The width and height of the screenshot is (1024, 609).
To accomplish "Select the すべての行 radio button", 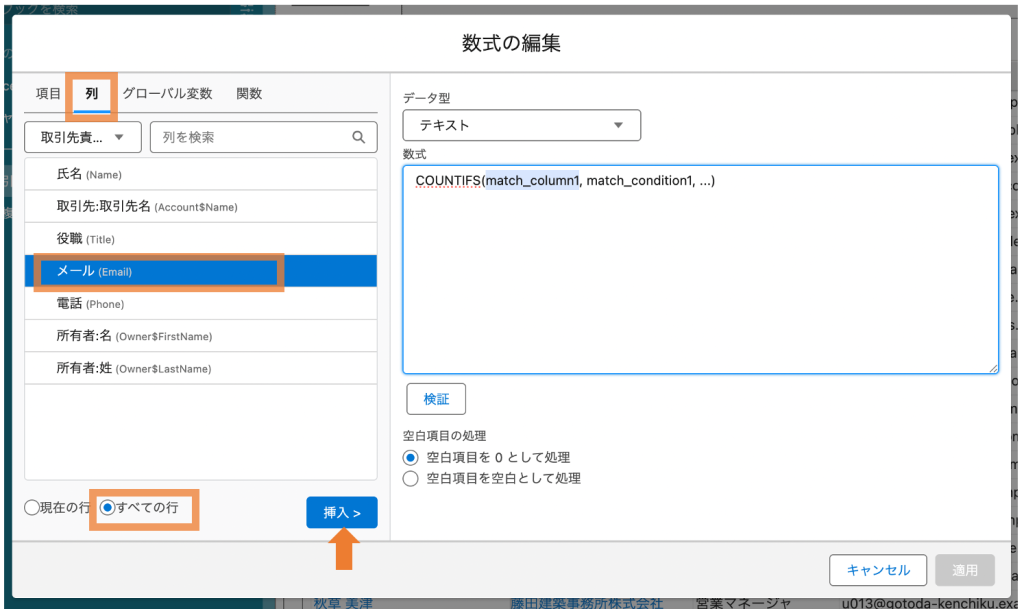I will (108, 508).
